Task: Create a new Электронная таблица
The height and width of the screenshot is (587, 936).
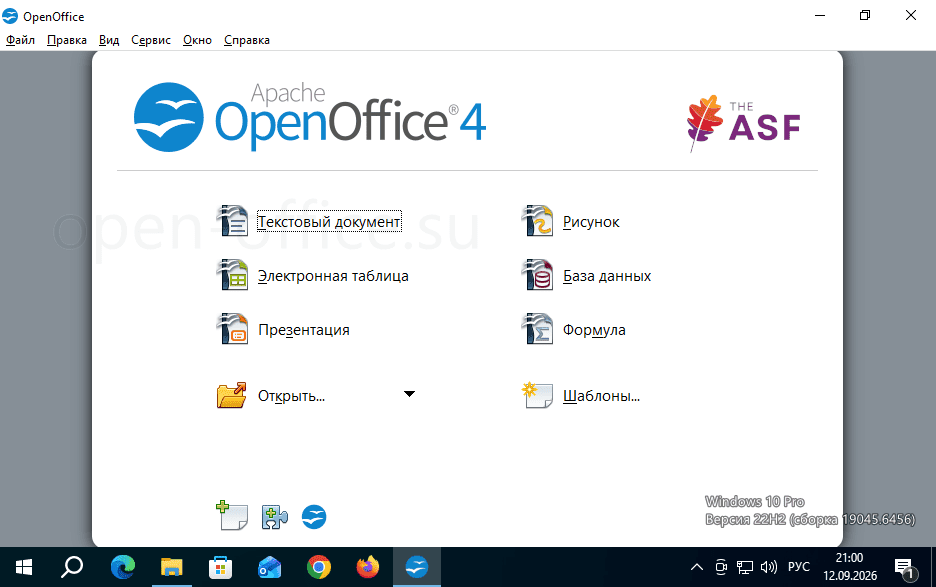Action: [x=333, y=276]
